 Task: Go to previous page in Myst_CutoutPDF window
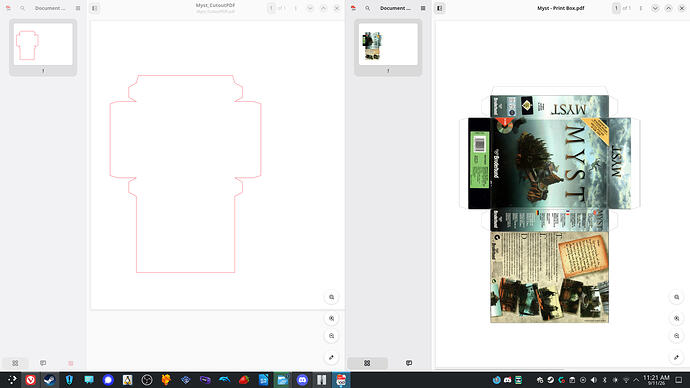(323, 8)
